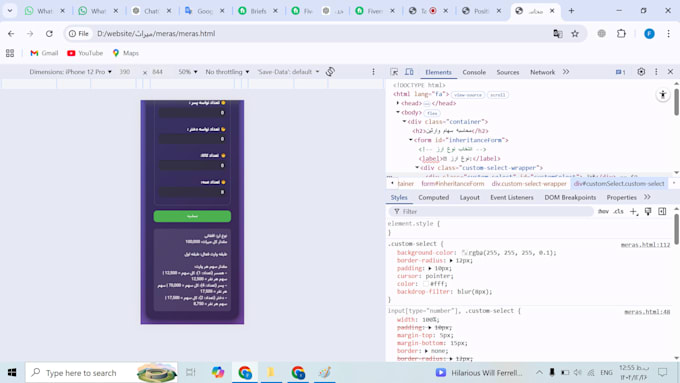Viewport: 680px width, 383px height.
Task: Open the Chrome profile avatar
Action: [649, 33]
